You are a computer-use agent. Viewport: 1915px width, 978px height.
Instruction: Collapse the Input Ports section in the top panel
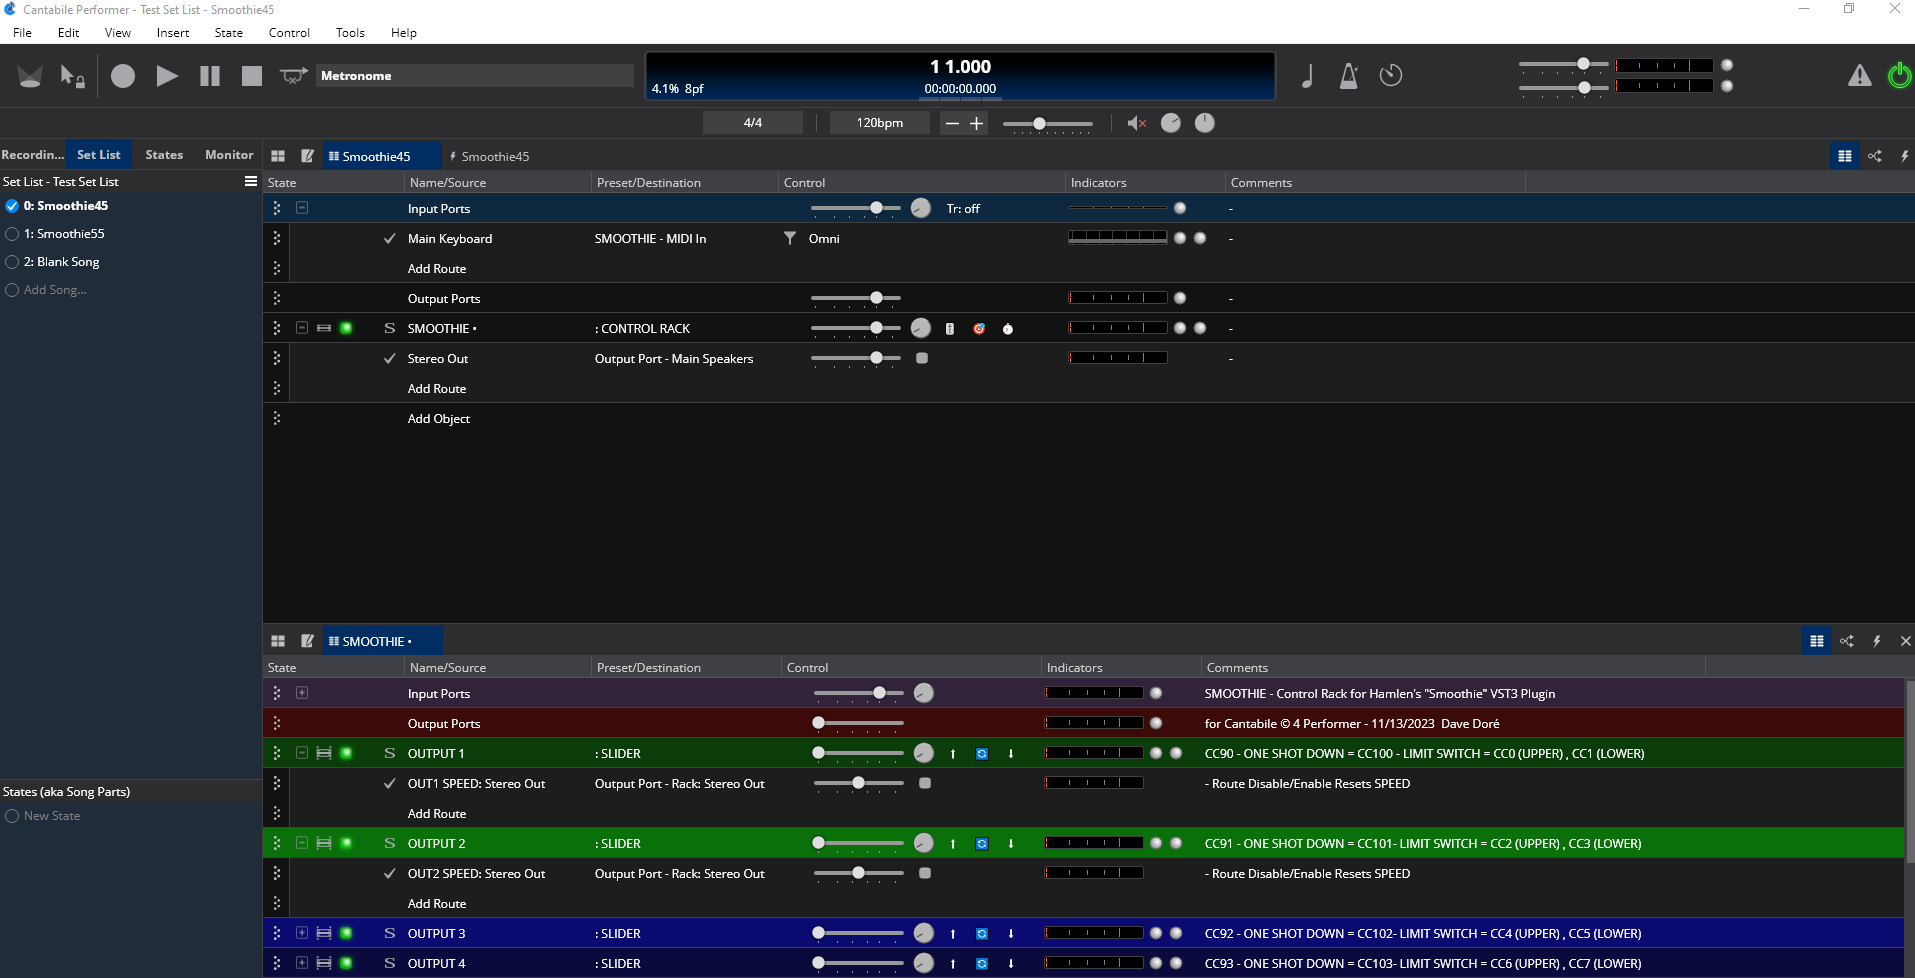(x=302, y=208)
